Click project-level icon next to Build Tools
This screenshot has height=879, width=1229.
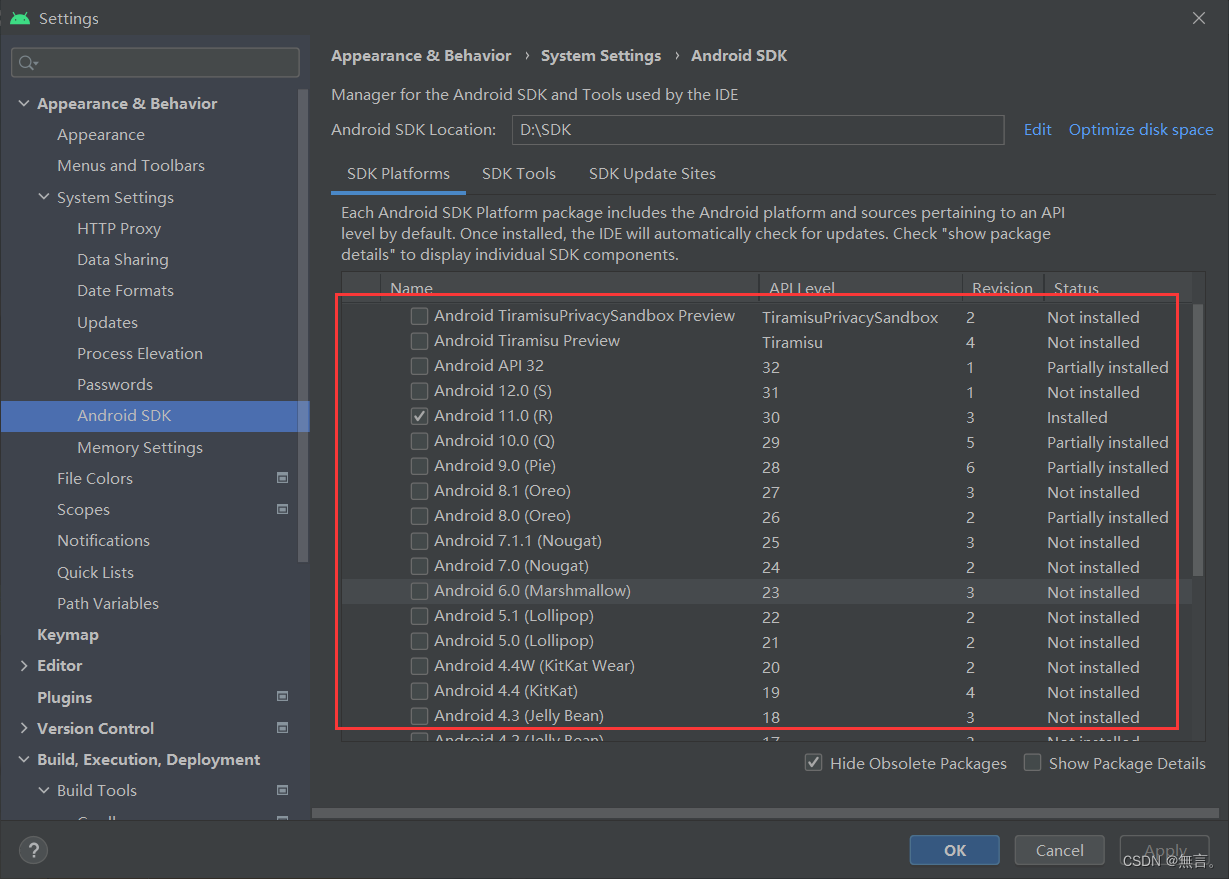pyautogui.click(x=283, y=790)
